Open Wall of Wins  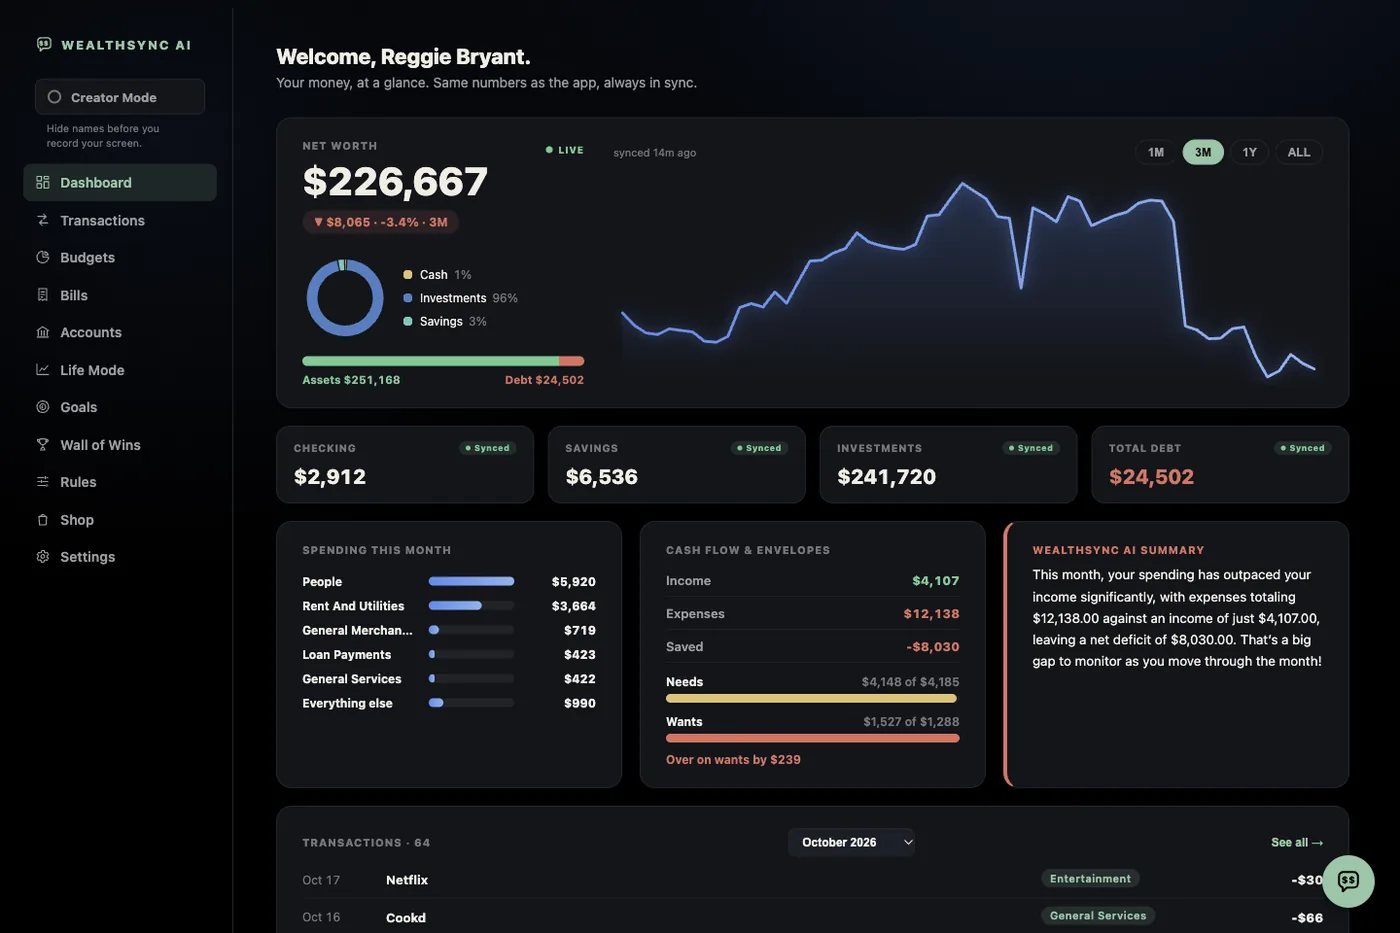tap(120, 444)
